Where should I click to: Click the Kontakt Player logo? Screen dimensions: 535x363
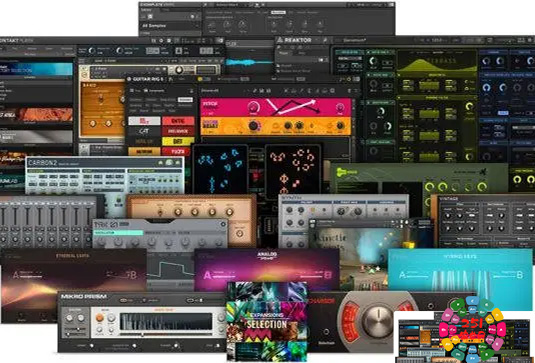coord(16,41)
